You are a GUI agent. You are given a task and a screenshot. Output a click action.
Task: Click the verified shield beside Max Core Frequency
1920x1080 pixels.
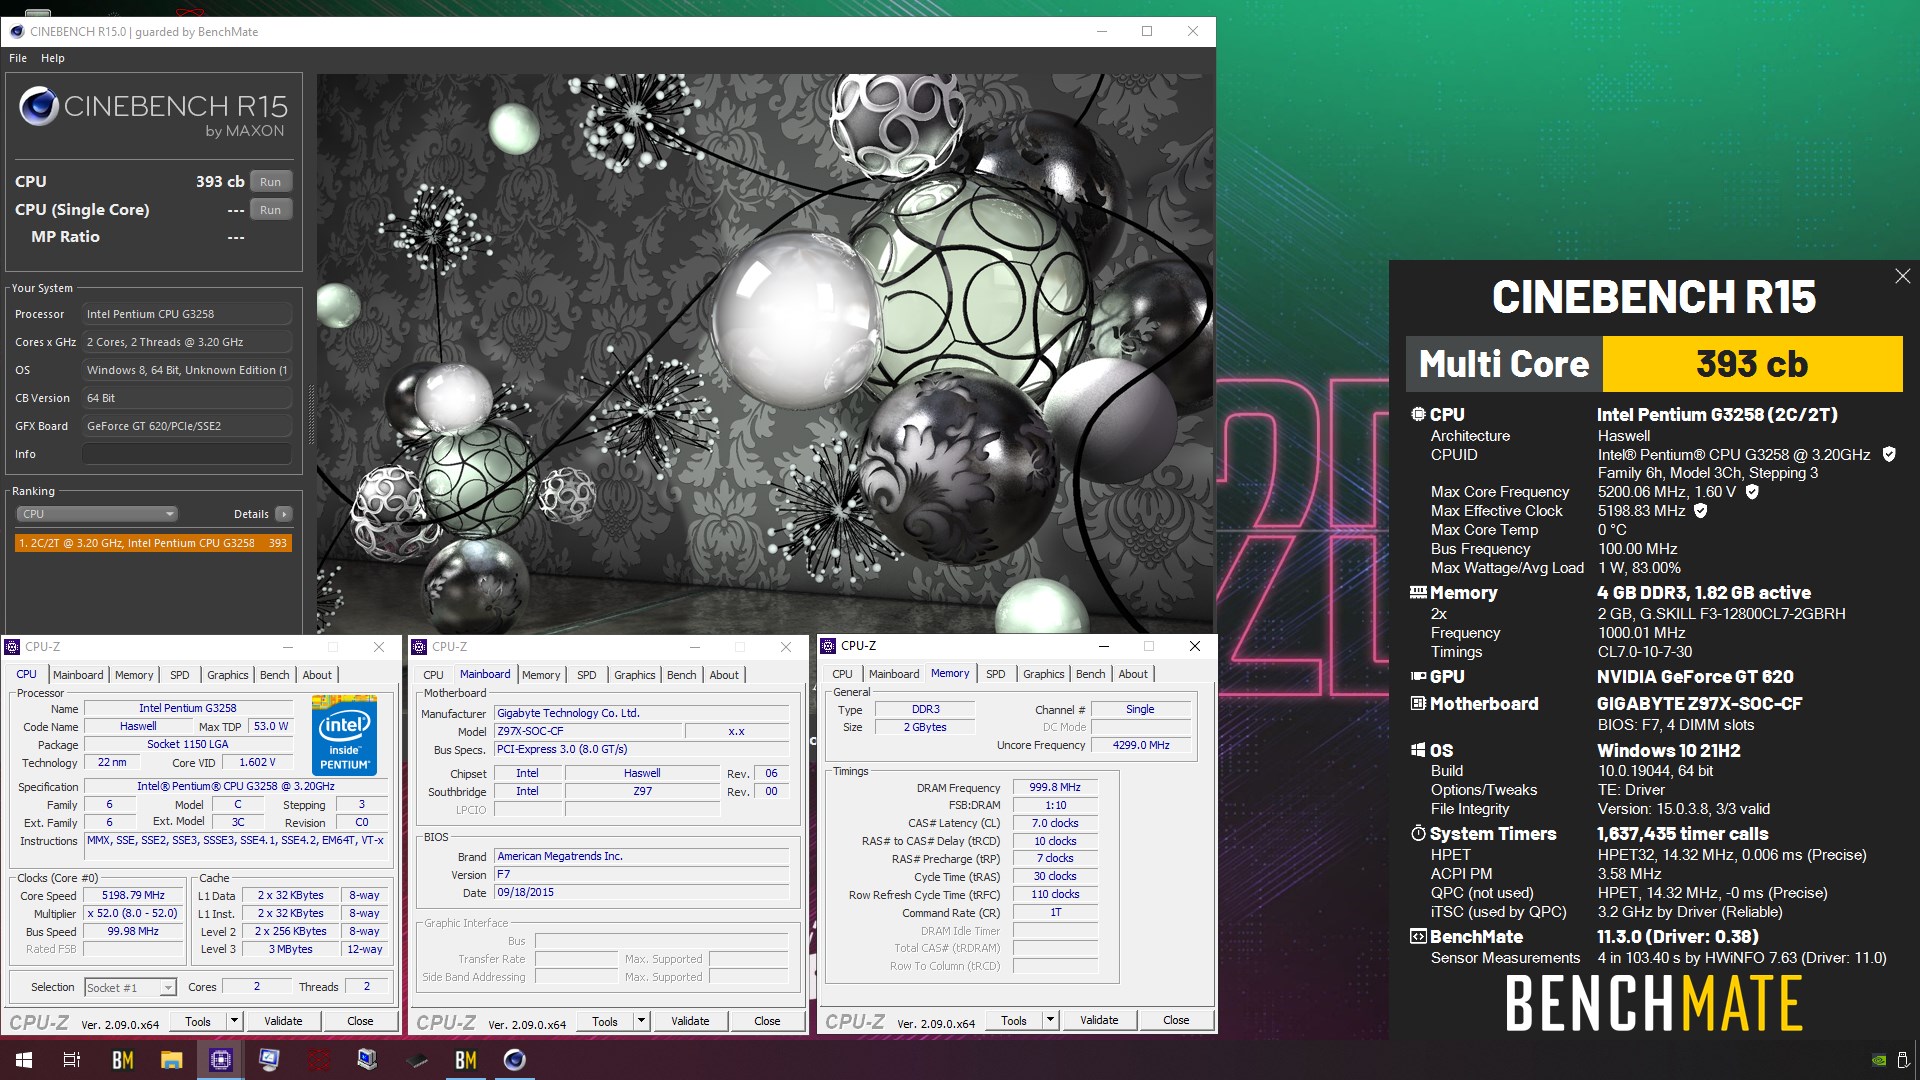click(1752, 491)
